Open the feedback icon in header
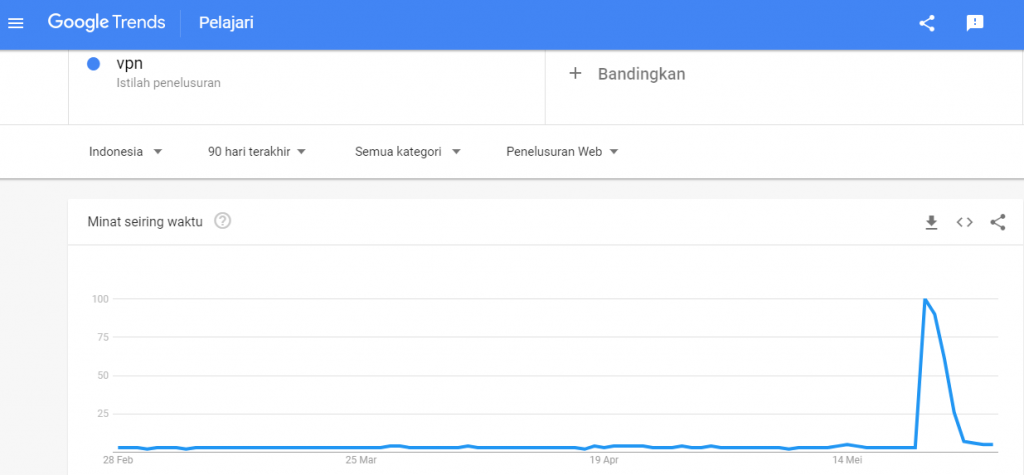 coord(974,24)
